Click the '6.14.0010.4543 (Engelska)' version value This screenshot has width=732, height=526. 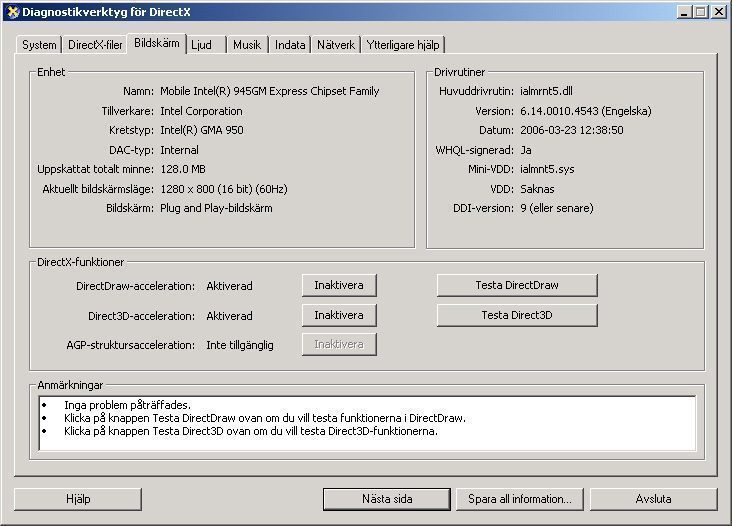[586, 111]
